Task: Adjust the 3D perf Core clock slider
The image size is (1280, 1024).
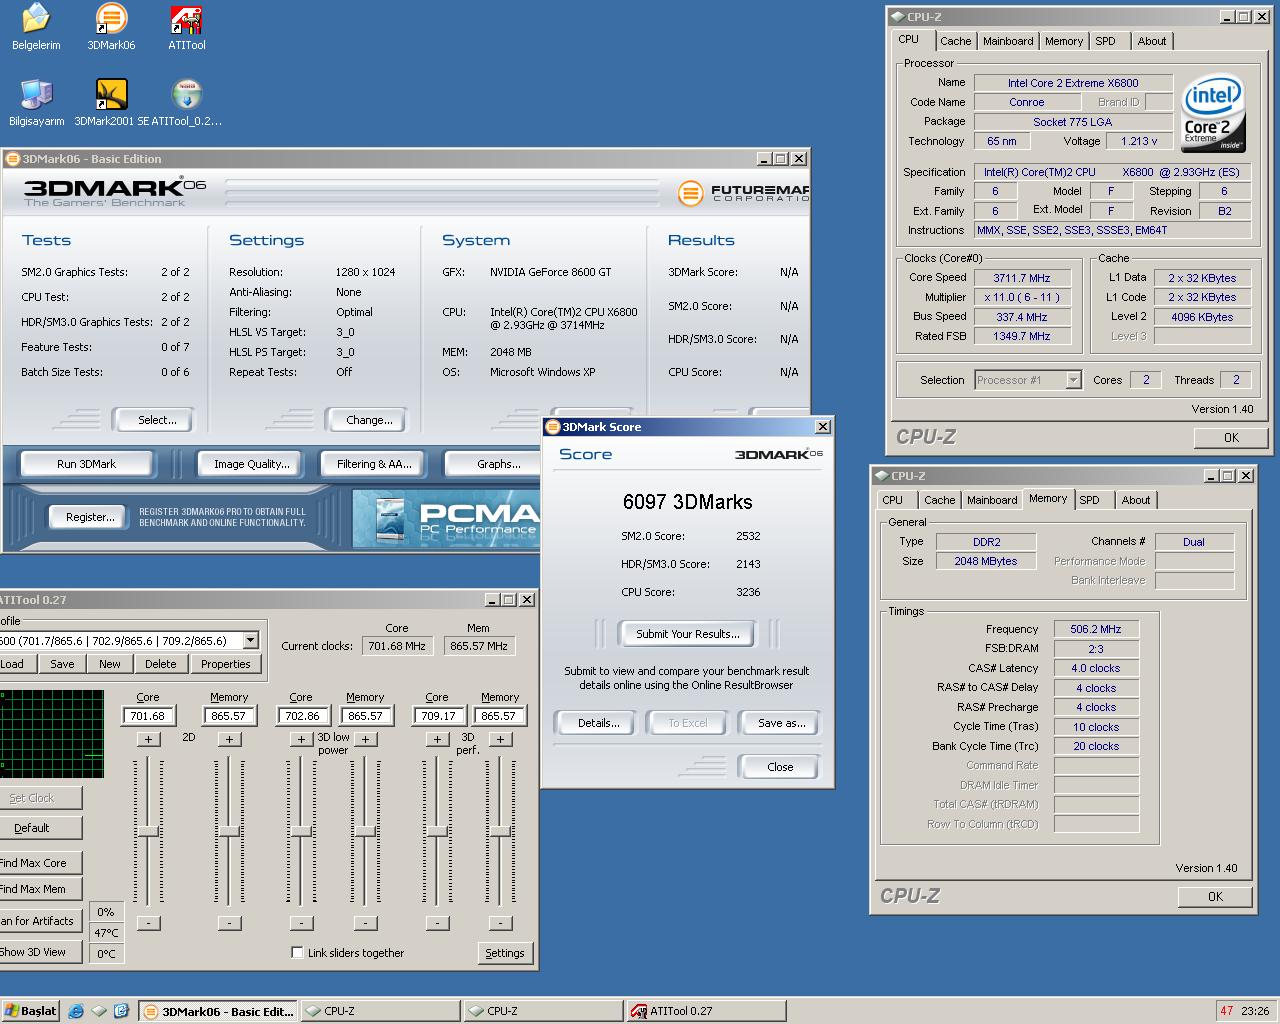Action: pyautogui.click(x=437, y=830)
